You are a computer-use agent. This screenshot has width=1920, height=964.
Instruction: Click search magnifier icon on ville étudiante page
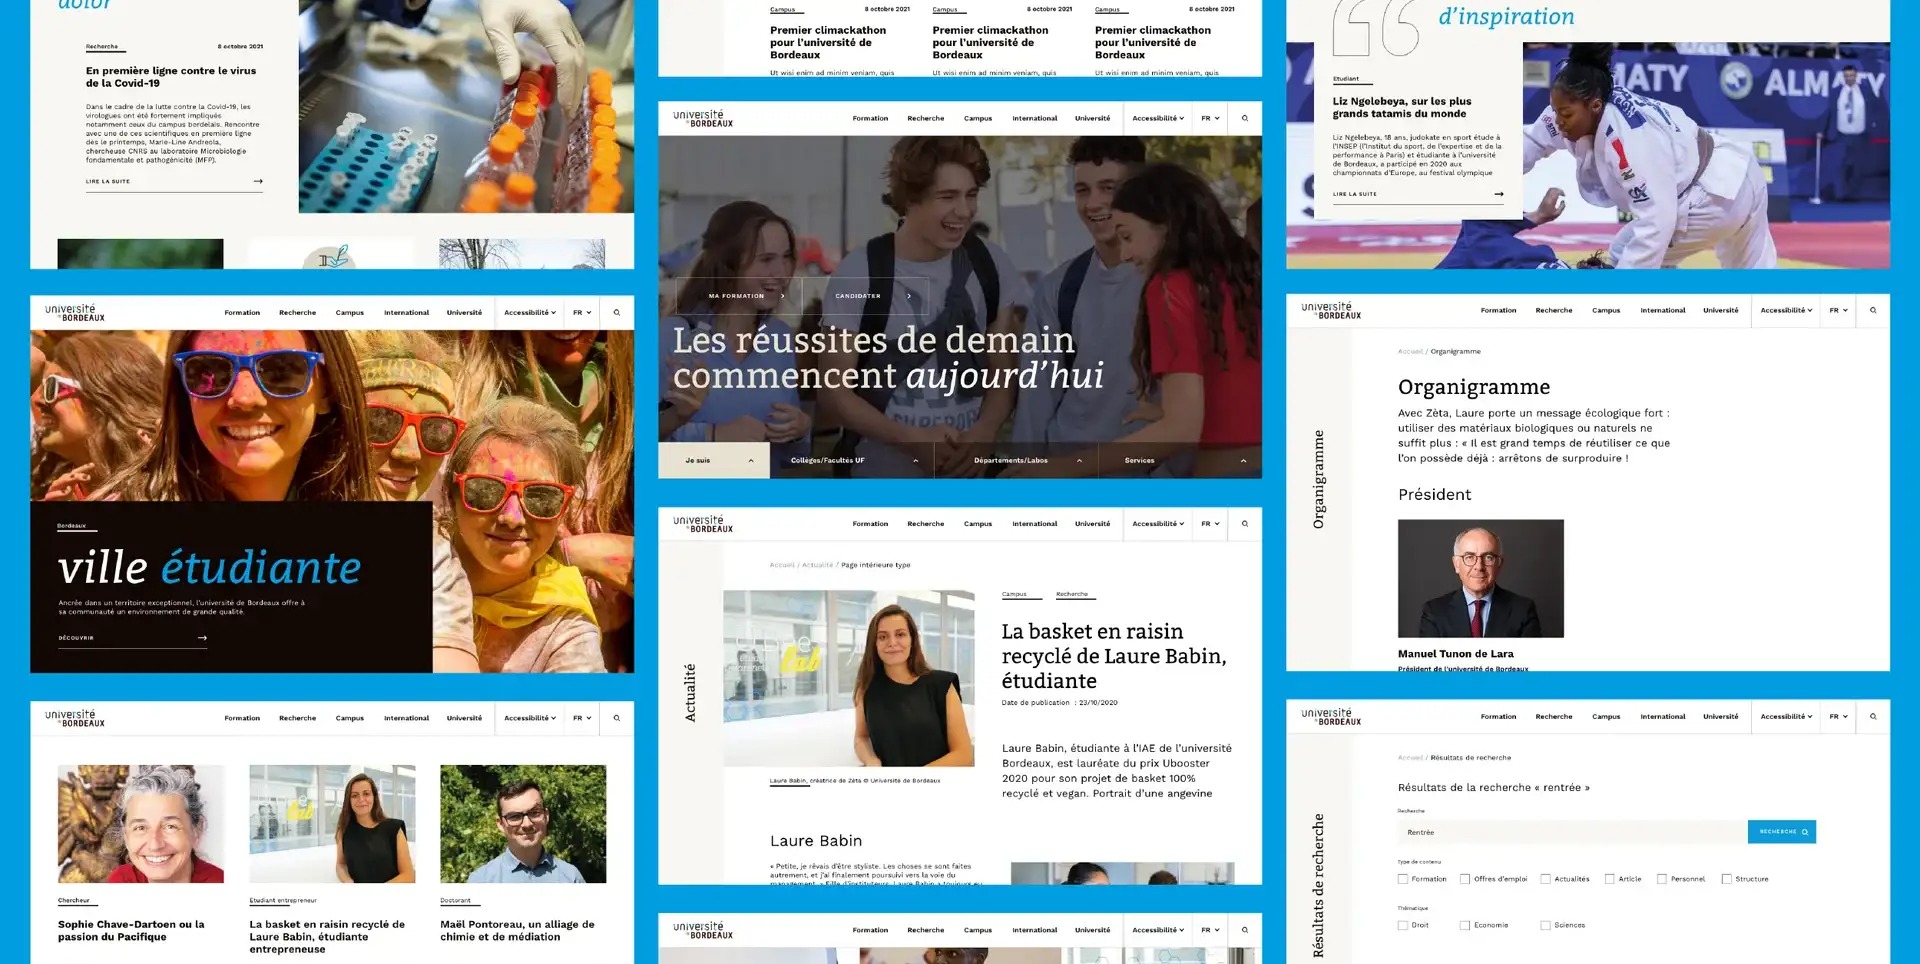pyautogui.click(x=617, y=312)
